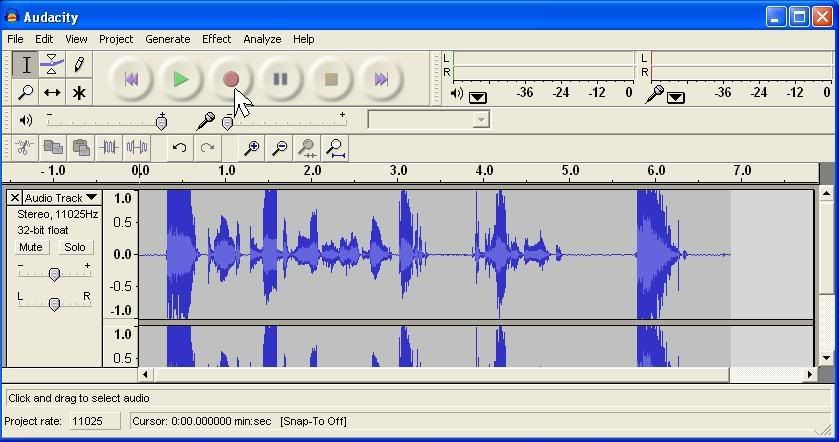Click the 6.0 mark on timeline ruler

pos(656,171)
